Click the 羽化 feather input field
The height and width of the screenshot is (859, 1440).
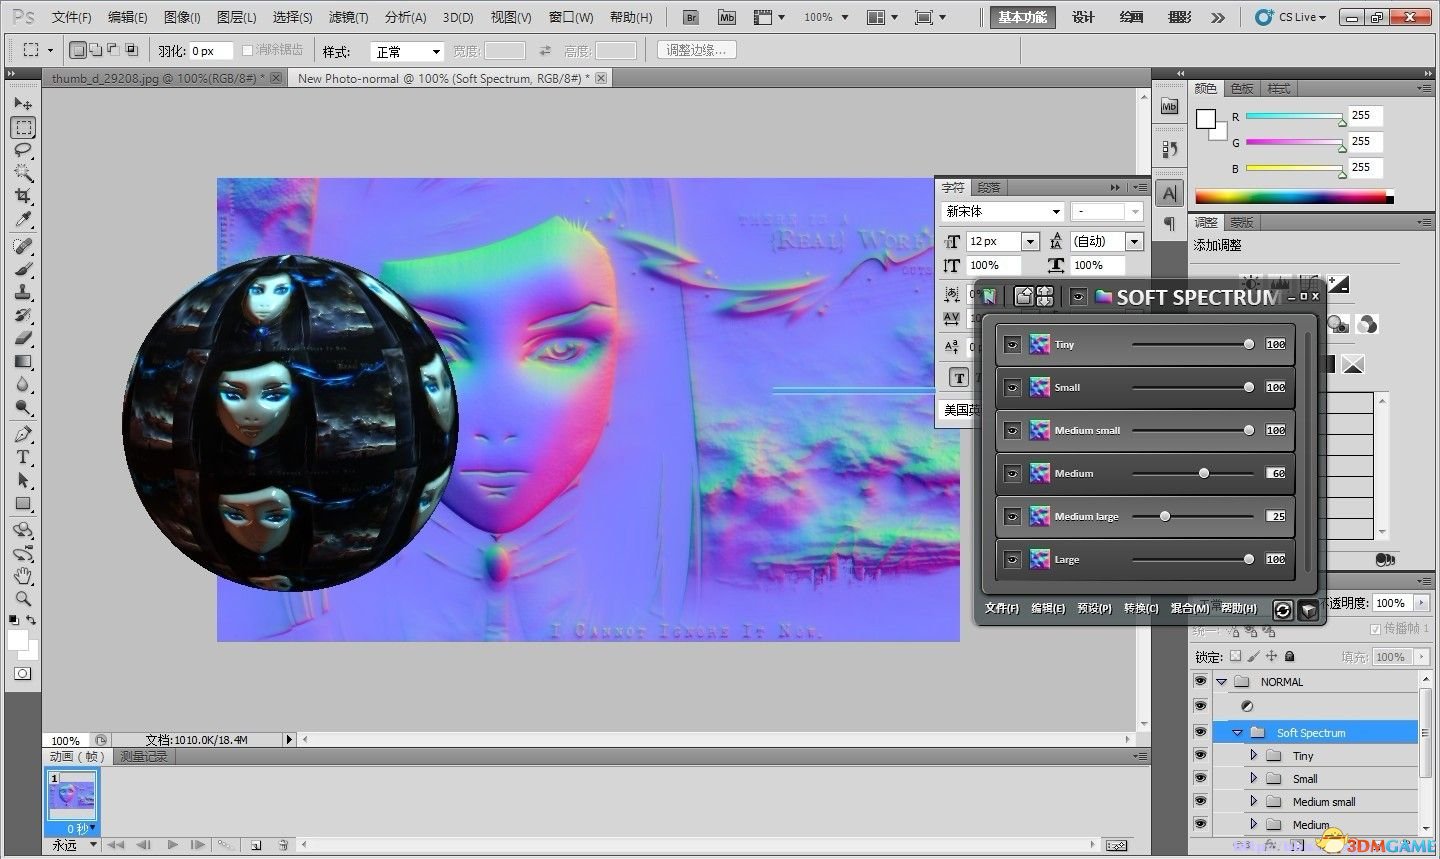[x=210, y=51]
